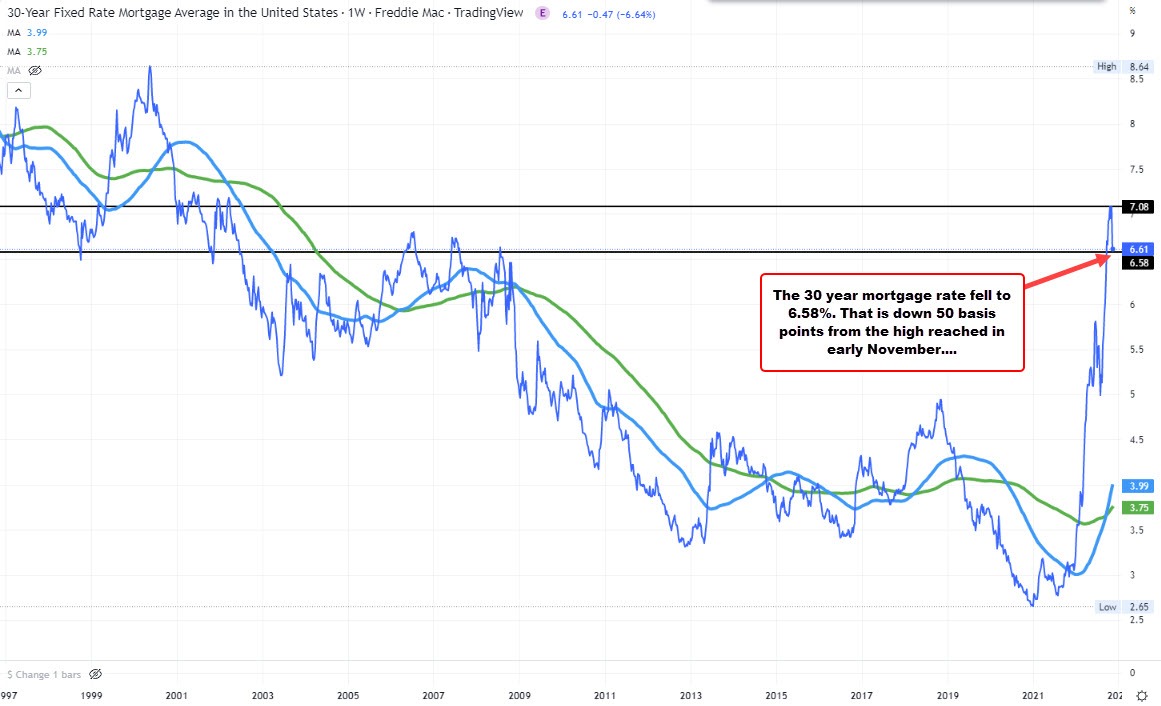Click the 8.5 value on price axis
This screenshot has height=706, width=1161.
1137,79
